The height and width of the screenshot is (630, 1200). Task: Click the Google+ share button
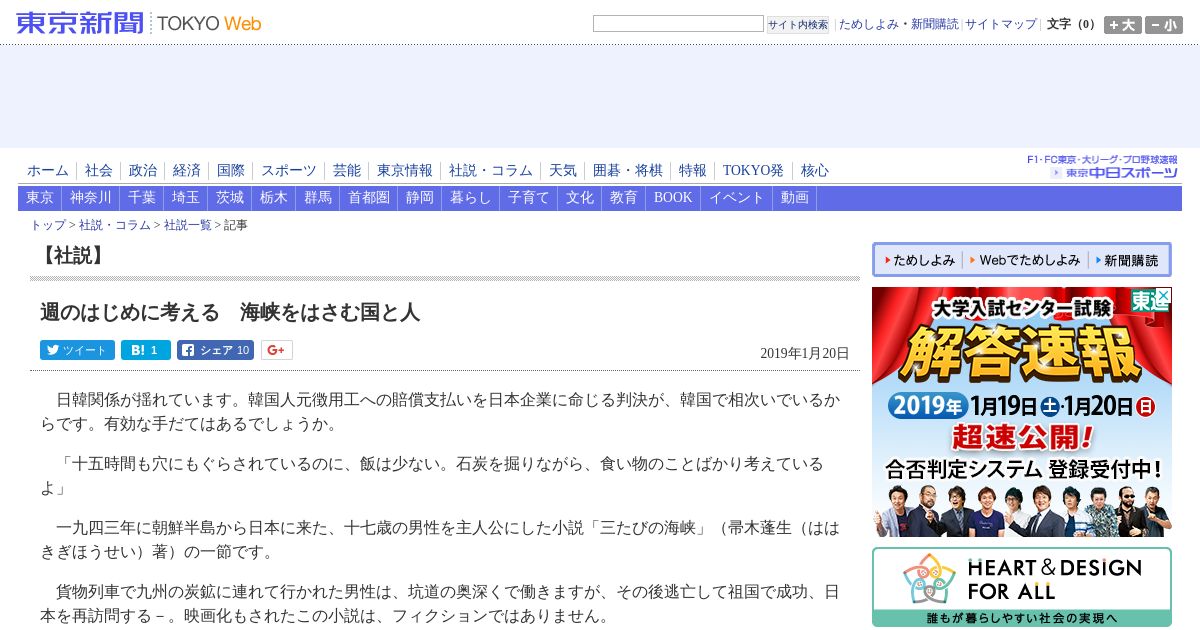277,350
